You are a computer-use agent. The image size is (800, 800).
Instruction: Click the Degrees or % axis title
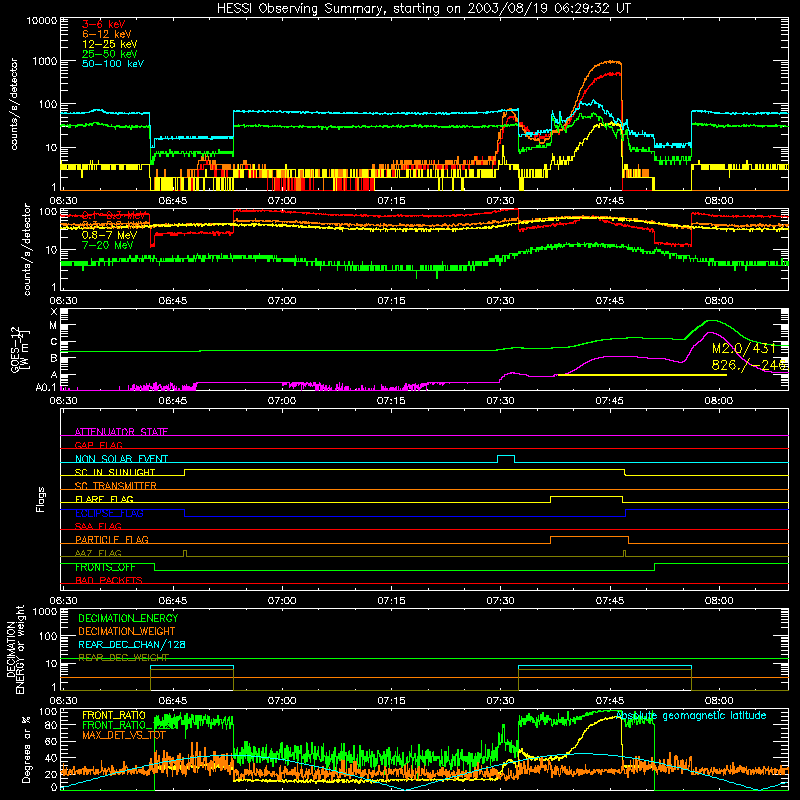click(26, 749)
